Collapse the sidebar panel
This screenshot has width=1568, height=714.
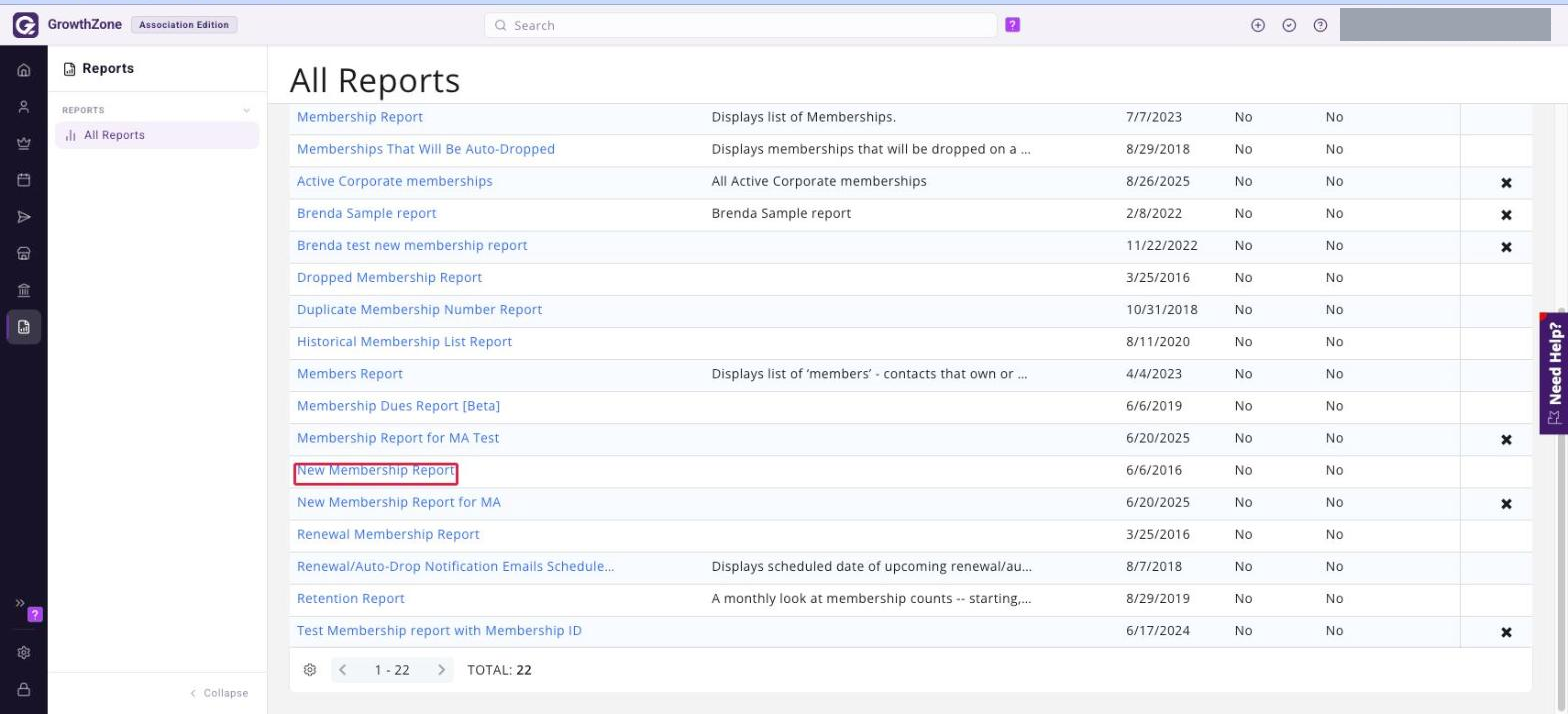click(219, 693)
